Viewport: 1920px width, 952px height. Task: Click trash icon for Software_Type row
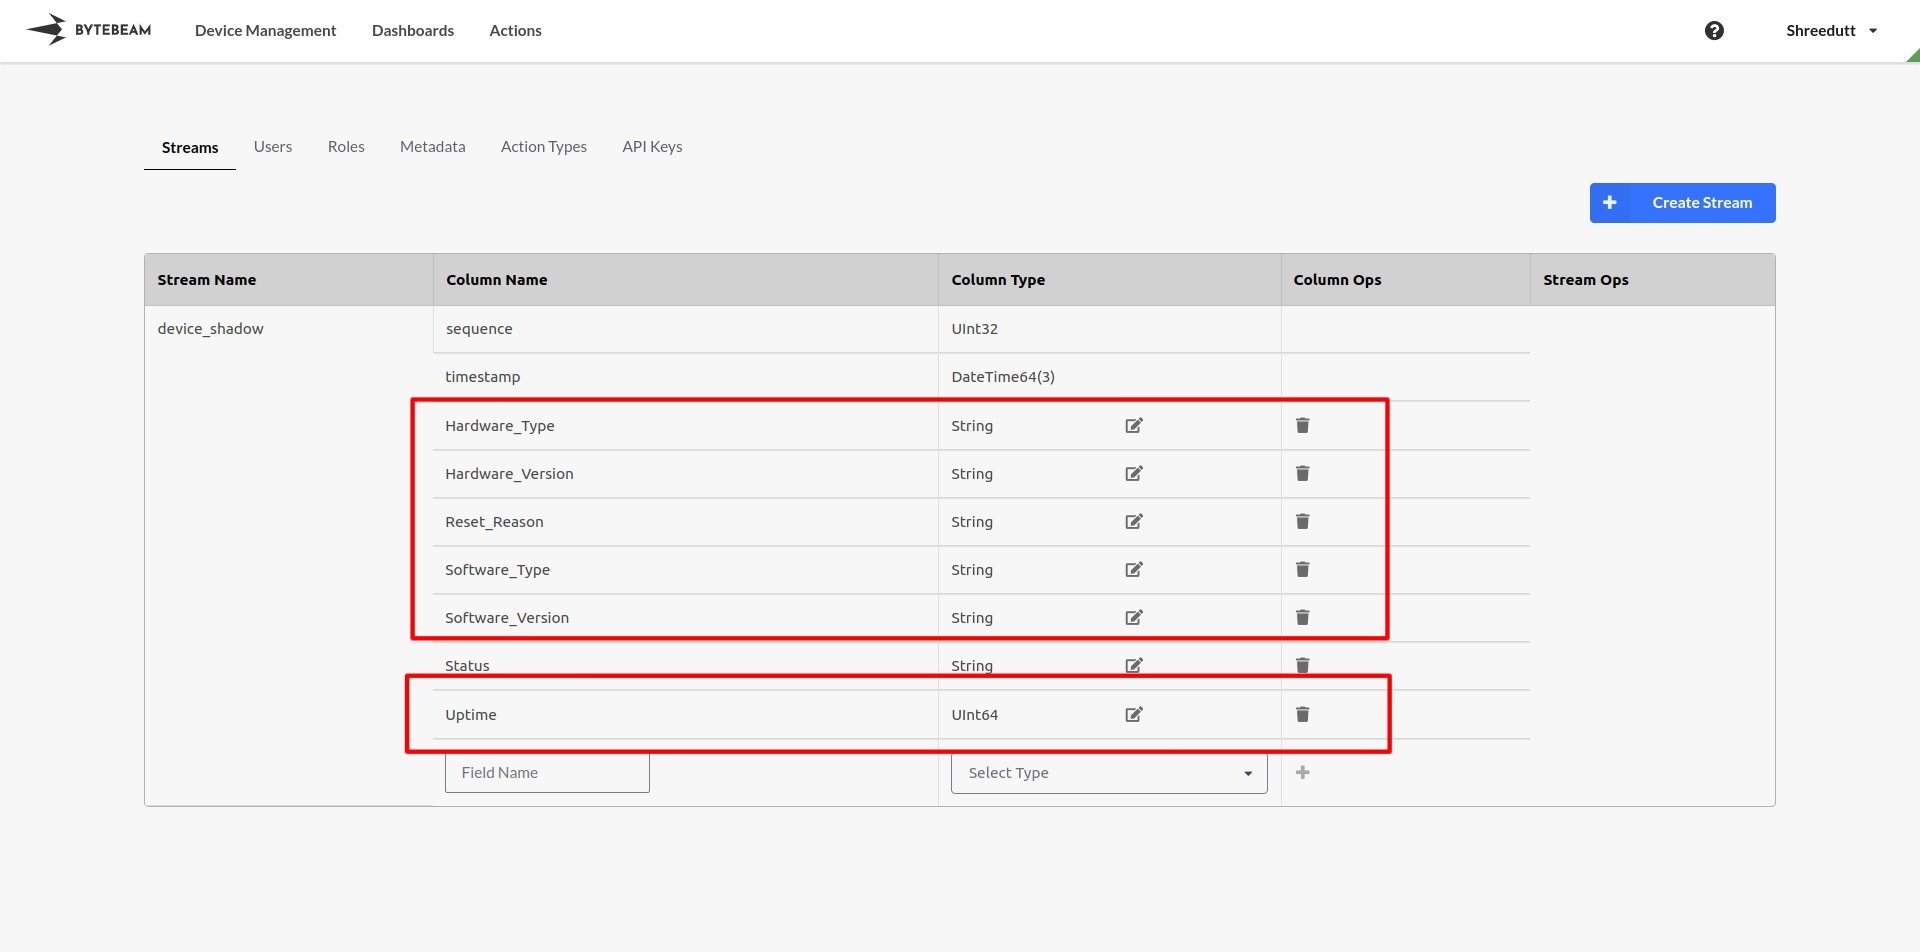1302,570
